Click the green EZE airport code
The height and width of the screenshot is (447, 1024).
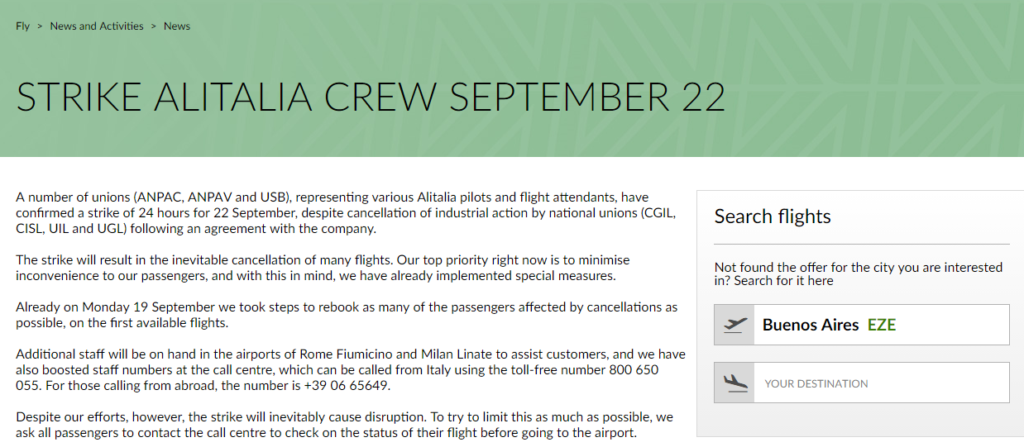(x=882, y=325)
